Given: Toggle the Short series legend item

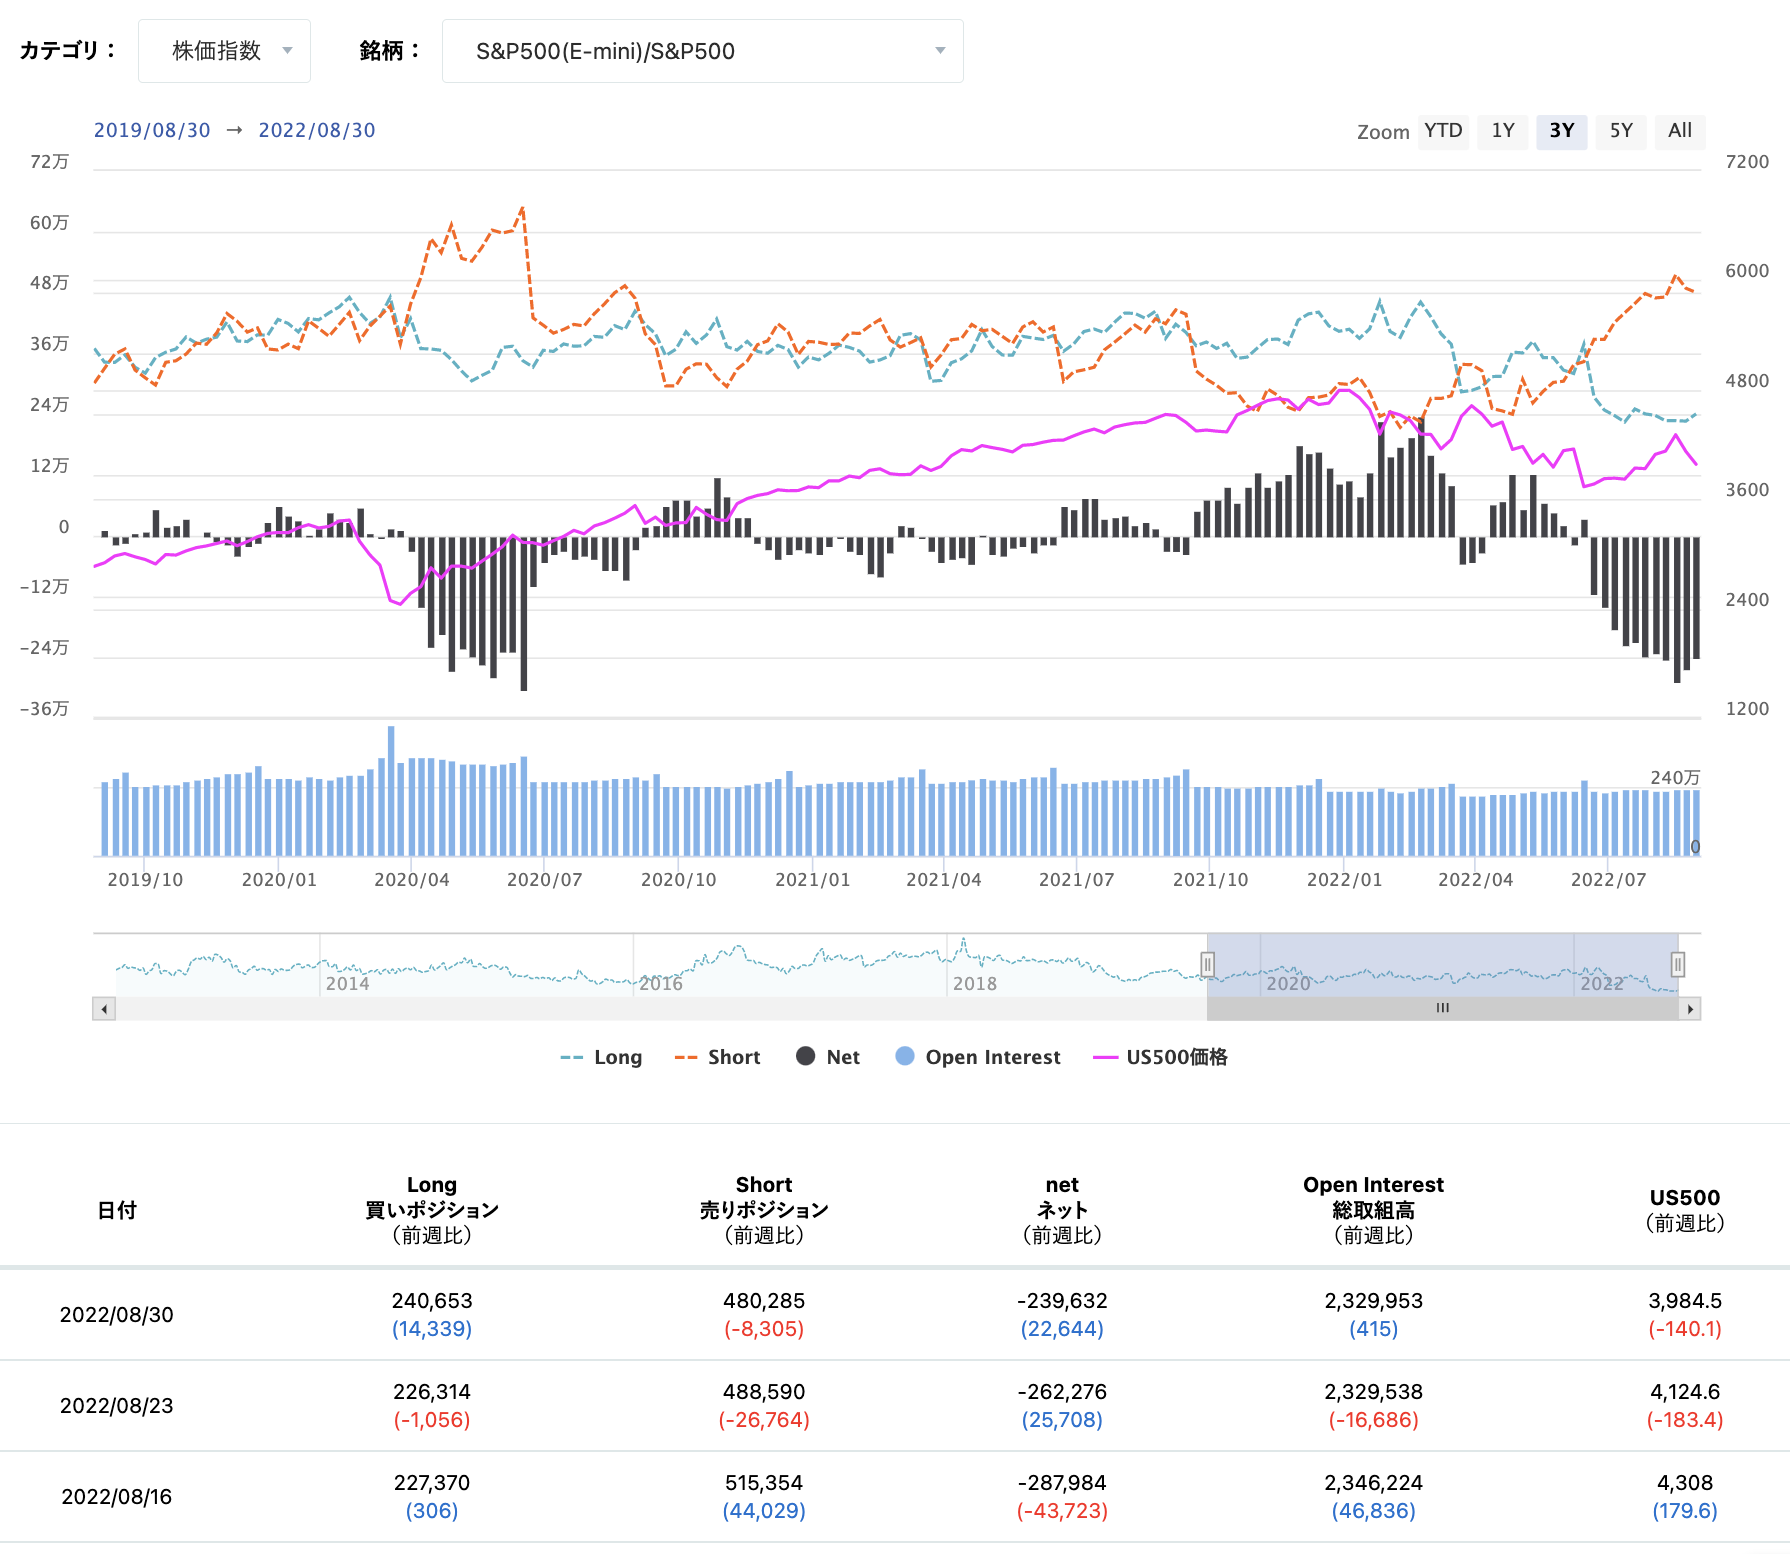Looking at the screenshot, I should point(717,1057).
